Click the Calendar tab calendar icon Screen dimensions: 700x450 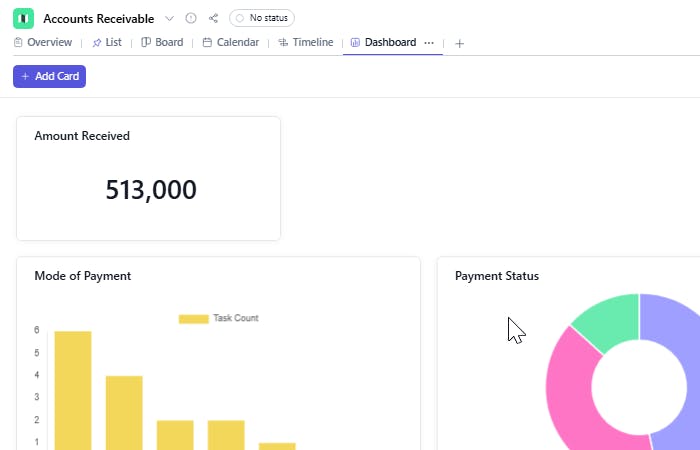point(207,42)
